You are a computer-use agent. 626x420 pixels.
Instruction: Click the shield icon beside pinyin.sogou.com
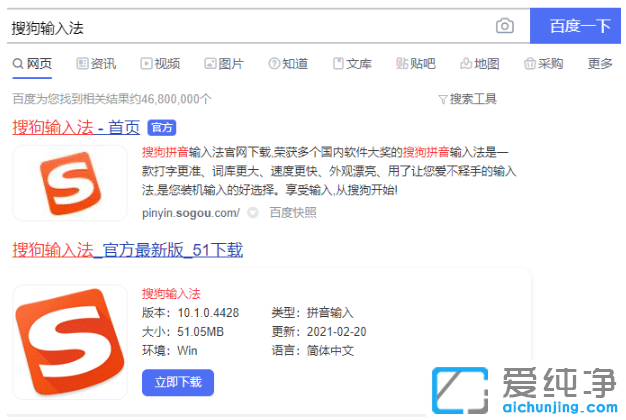click(x=253, y=212)
